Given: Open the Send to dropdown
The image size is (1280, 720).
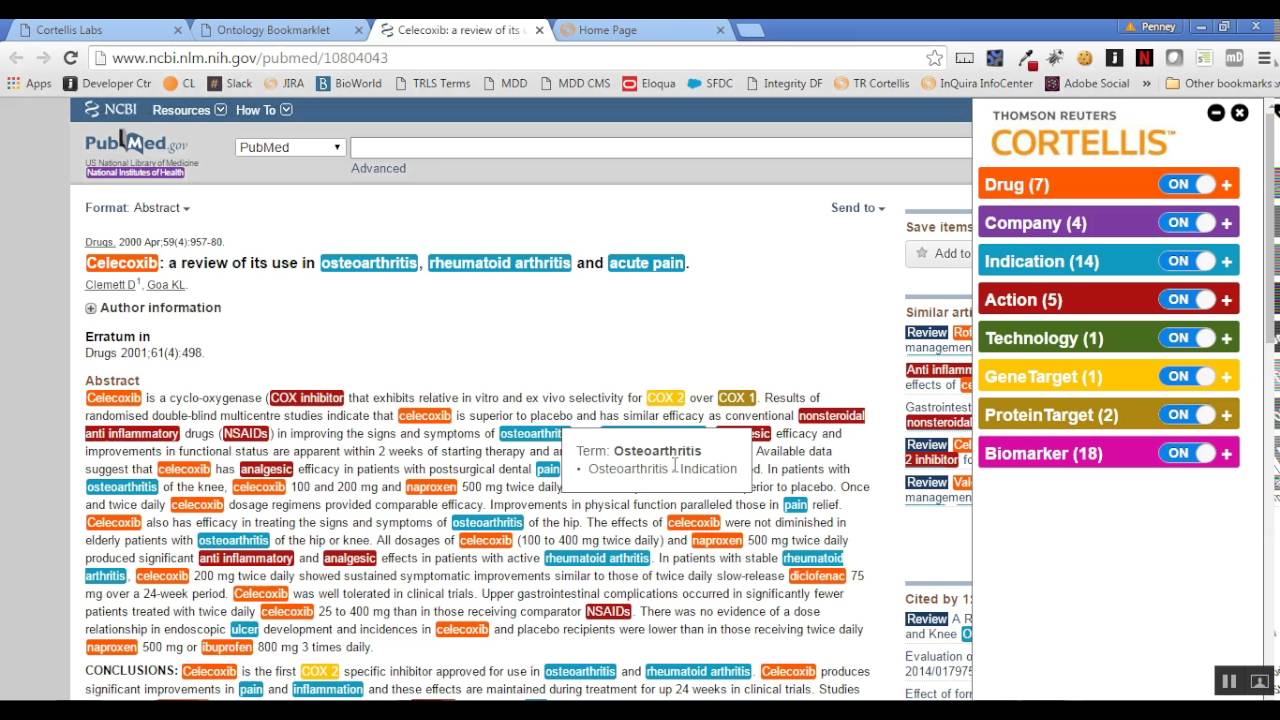Looking at the screenshot, I should point(858,208).
